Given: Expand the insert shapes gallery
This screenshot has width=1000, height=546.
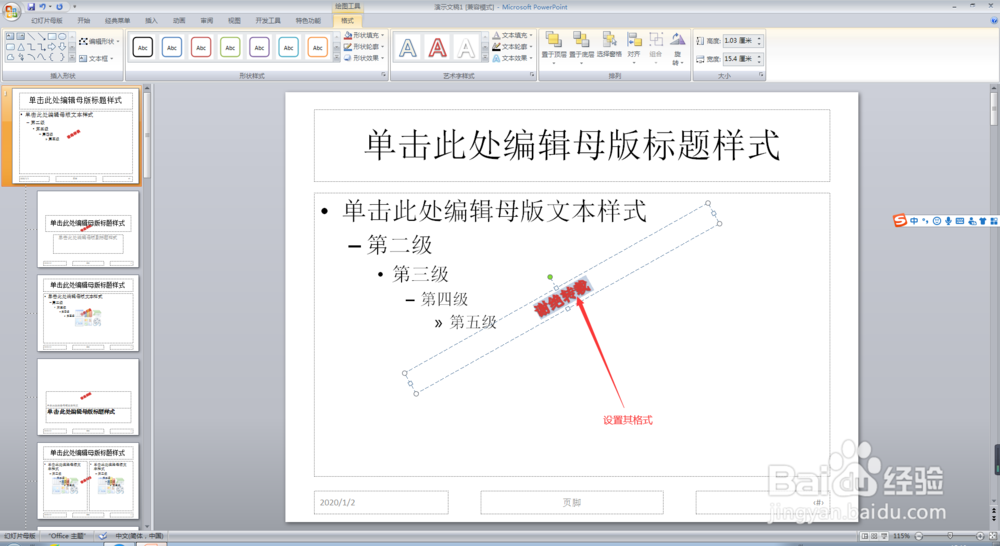Looking at the screenshot, I should [71, 58].
